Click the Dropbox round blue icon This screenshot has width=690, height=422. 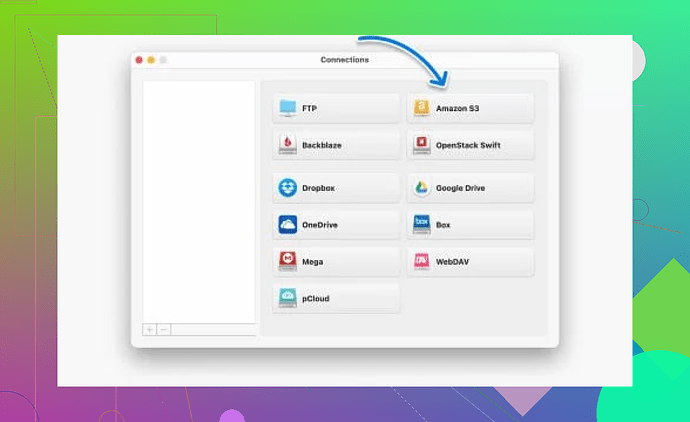288,188
